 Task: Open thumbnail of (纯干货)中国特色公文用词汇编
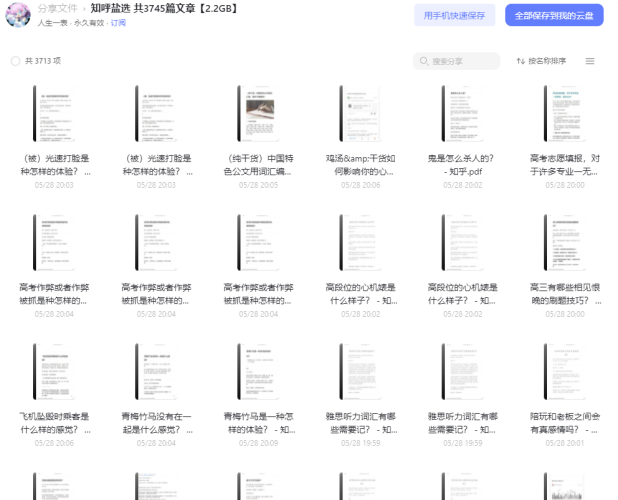[258, 113]
